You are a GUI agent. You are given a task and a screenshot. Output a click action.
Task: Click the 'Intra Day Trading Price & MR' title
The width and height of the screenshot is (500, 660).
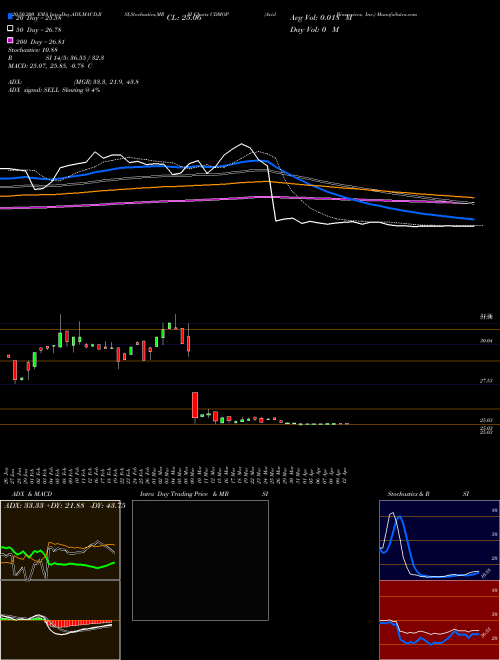[x=184, y=494]
